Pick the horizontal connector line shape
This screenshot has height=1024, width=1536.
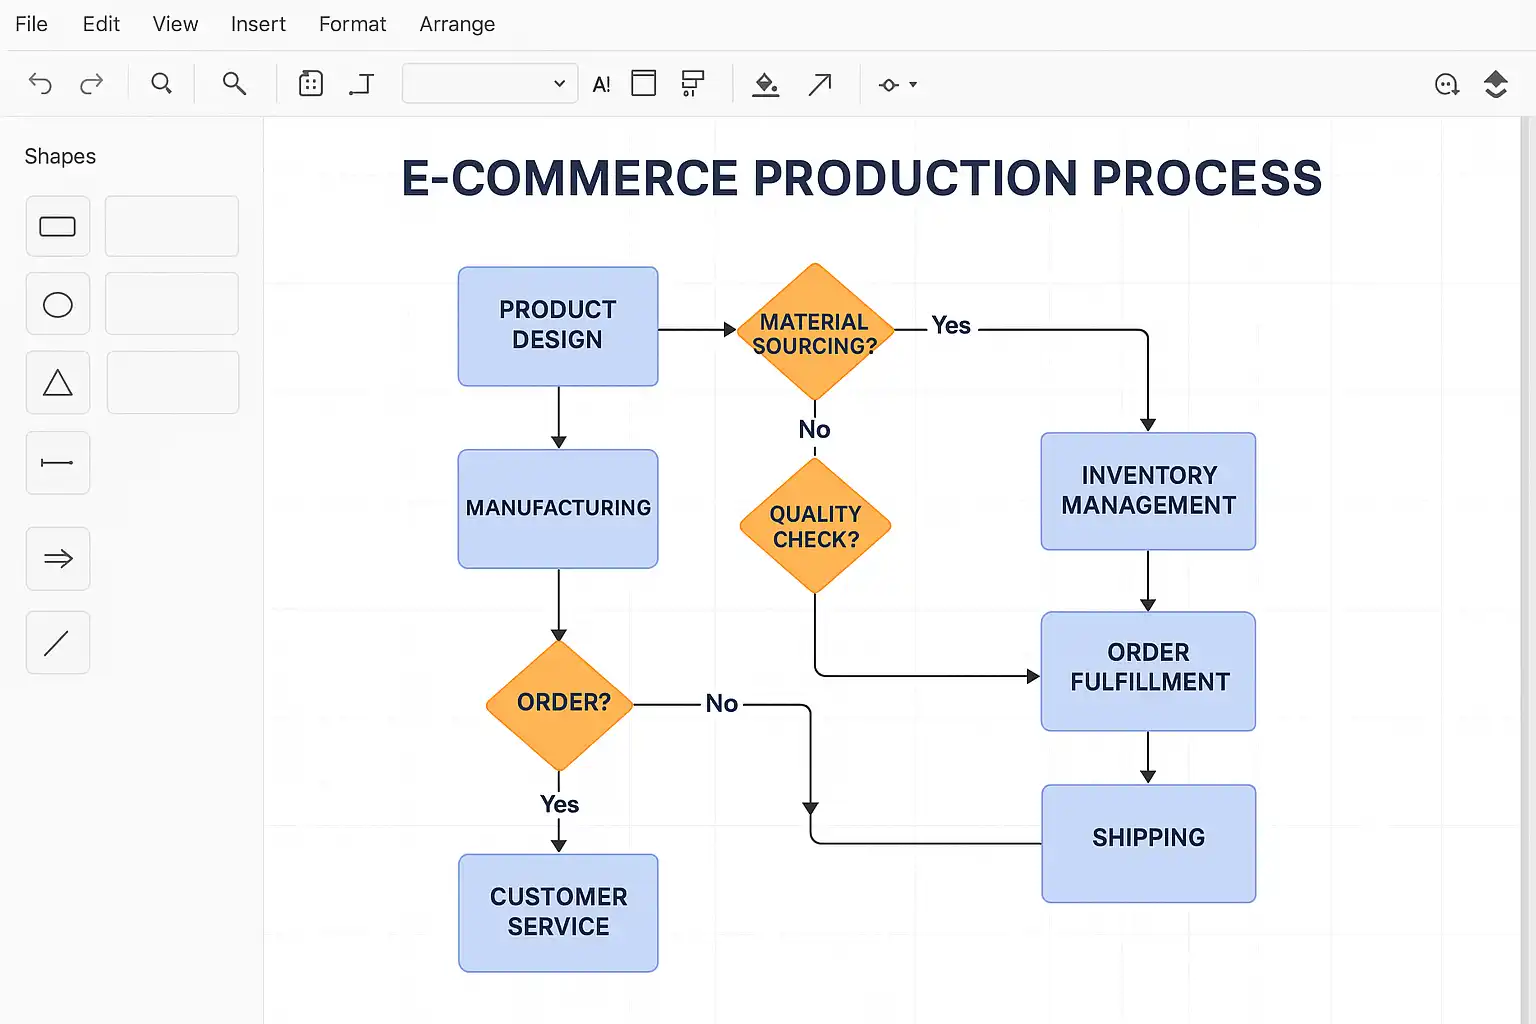[58, 462]
